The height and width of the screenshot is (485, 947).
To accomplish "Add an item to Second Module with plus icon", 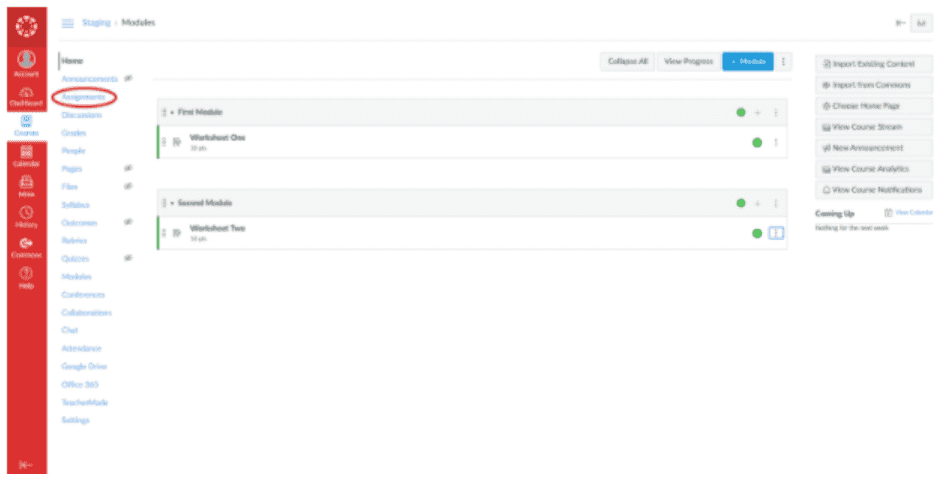I will tap(758, 204).
